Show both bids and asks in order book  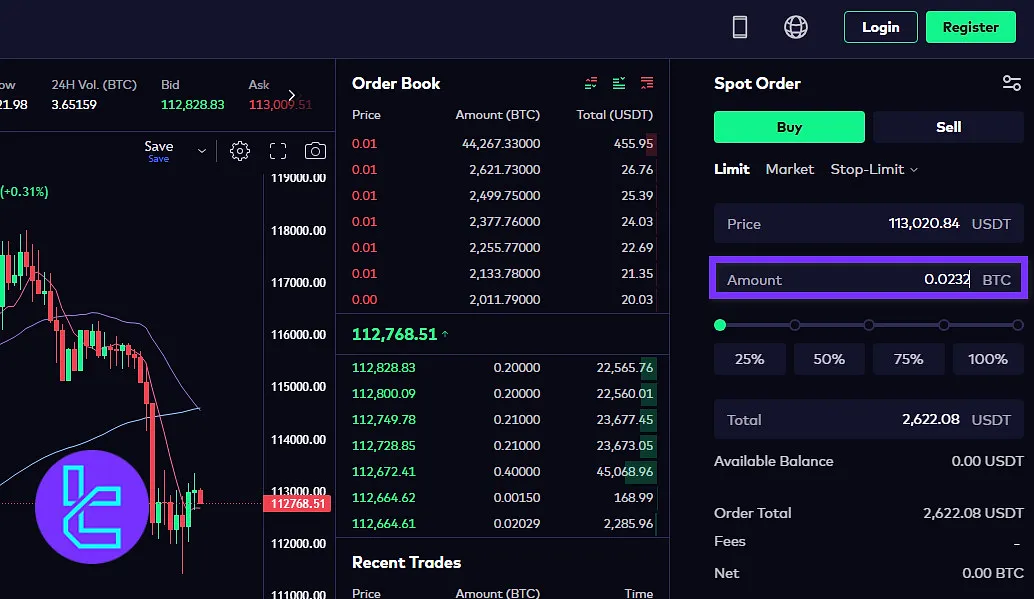point(592,83)
